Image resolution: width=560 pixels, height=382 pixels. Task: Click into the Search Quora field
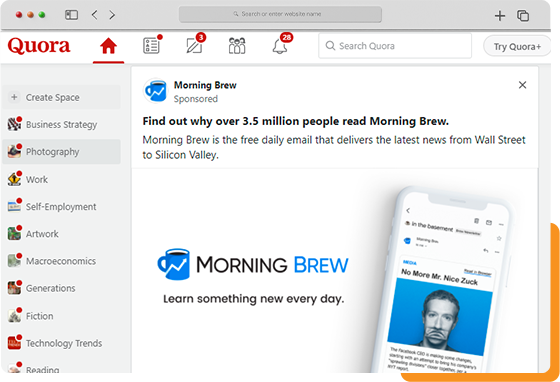[395, 46]
